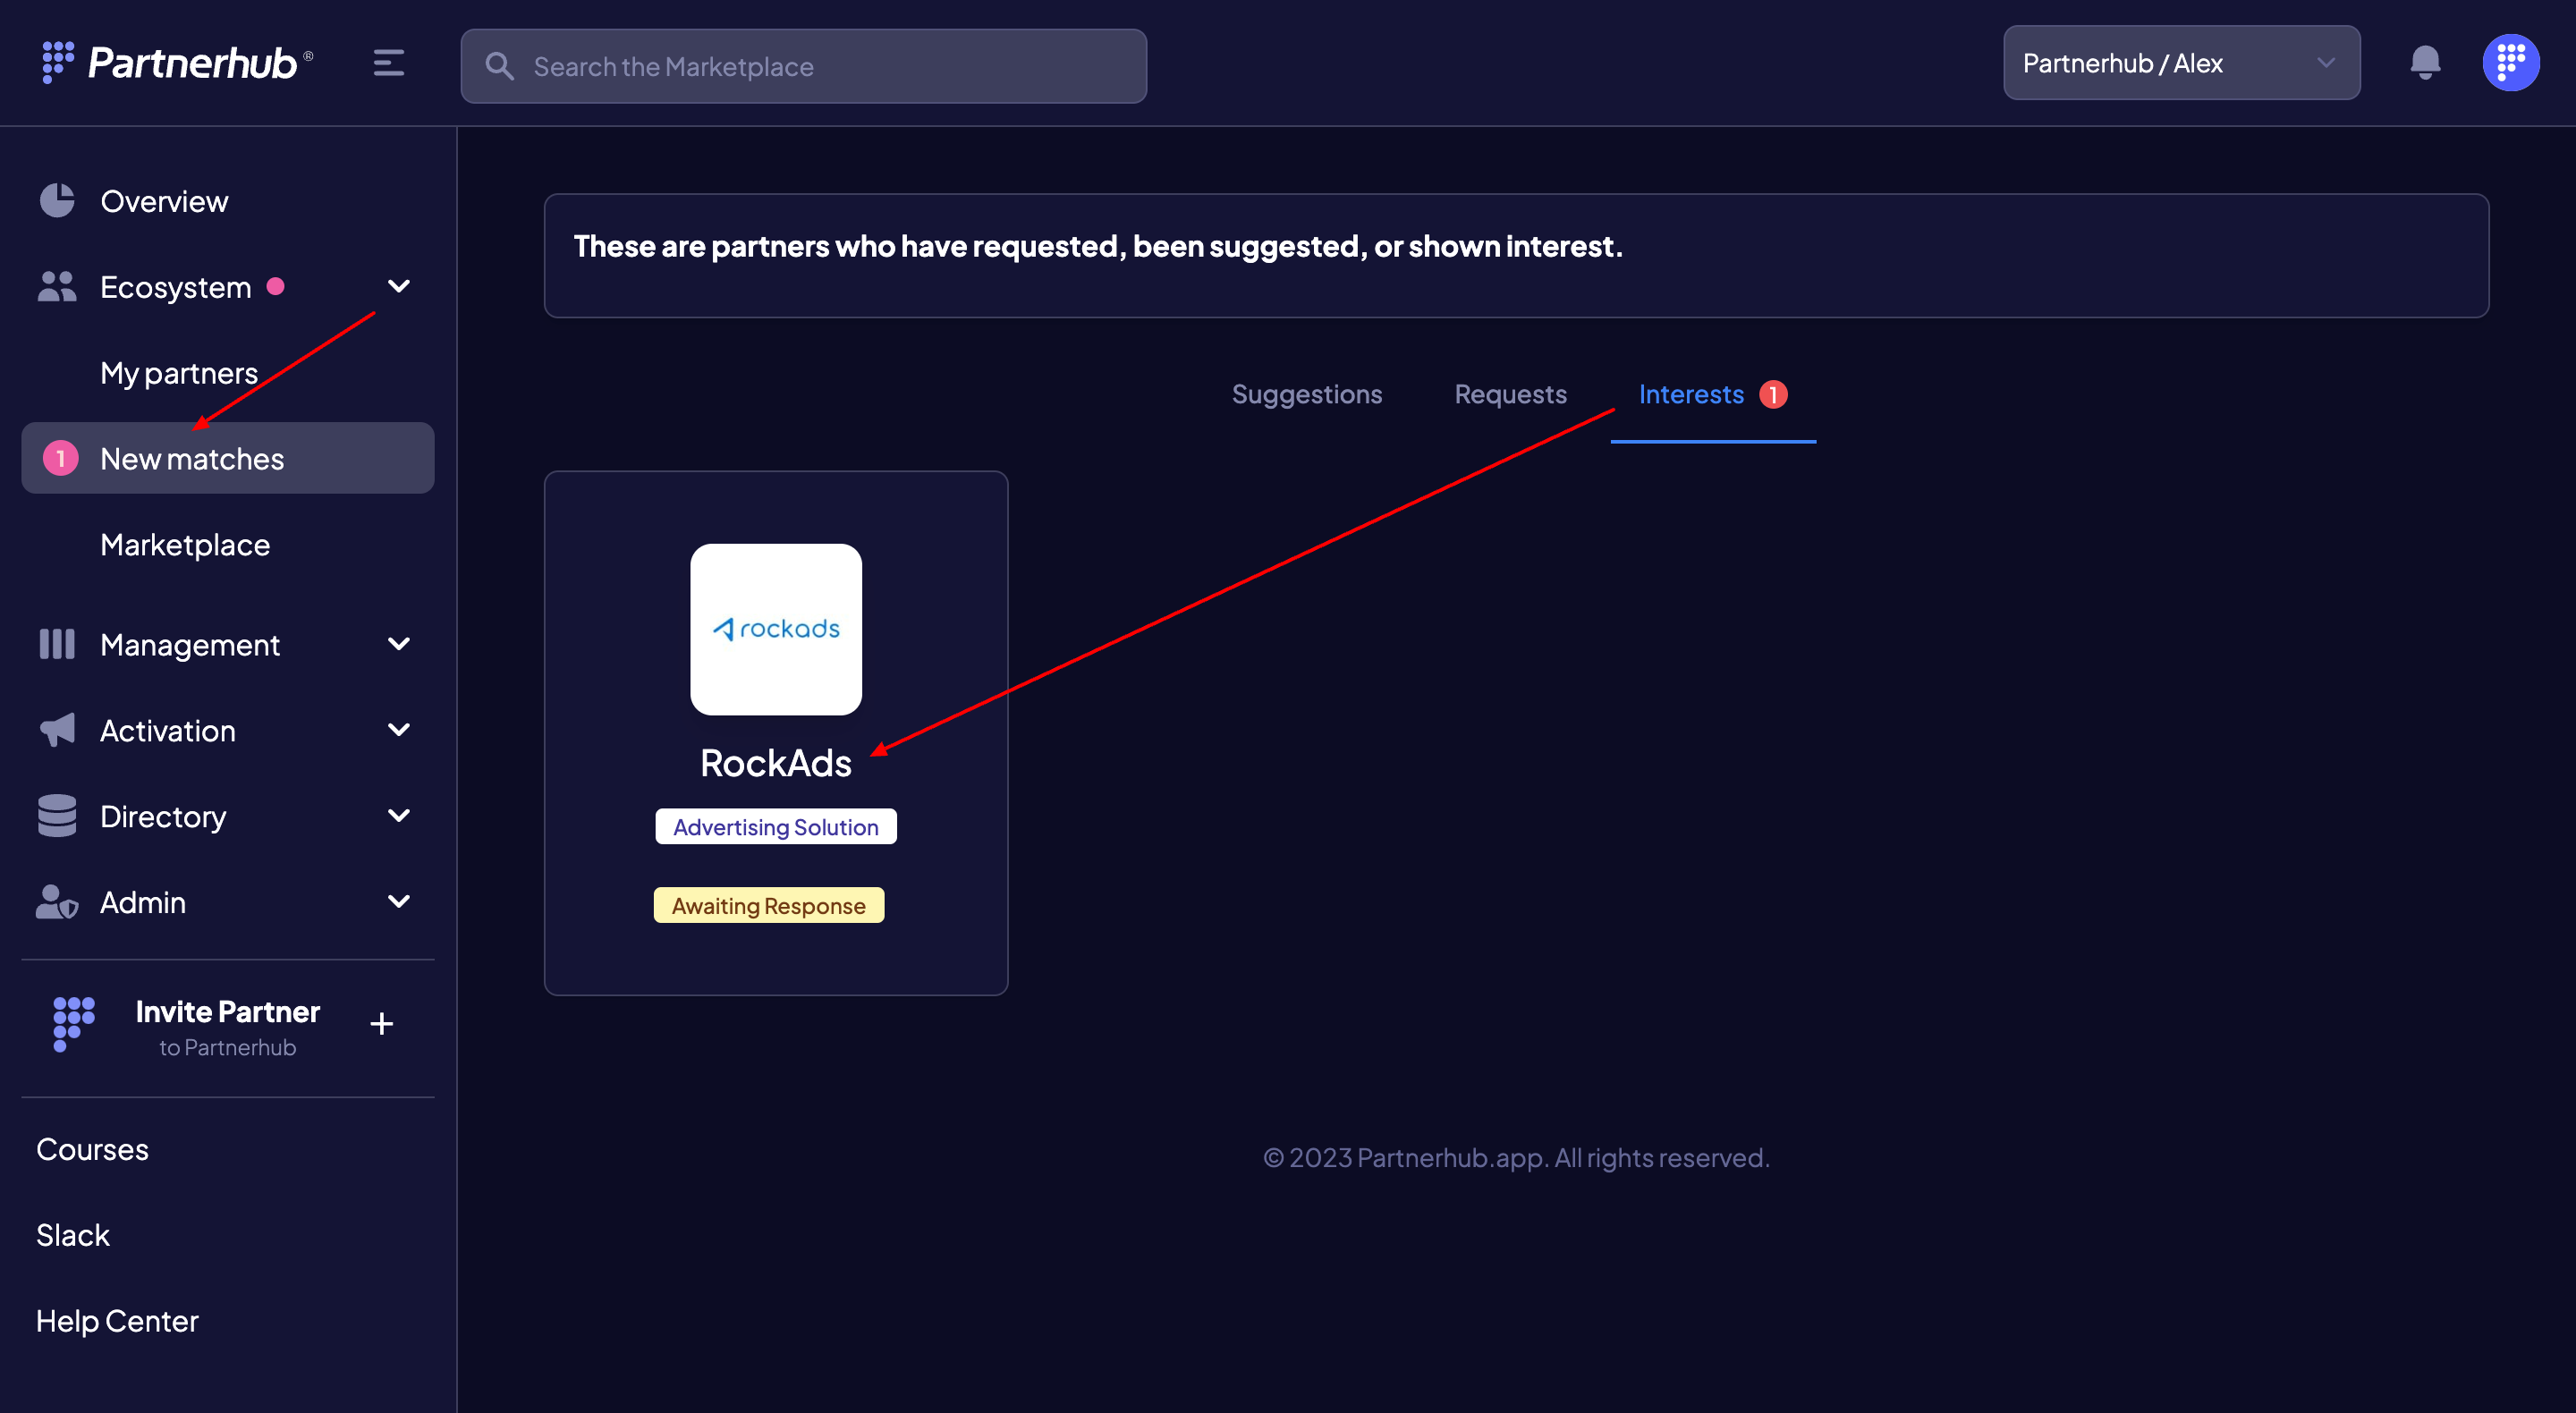Click Invite Partner to Partnerhub
This screenshot has width=2576, height=1413.
(227, 1026)
